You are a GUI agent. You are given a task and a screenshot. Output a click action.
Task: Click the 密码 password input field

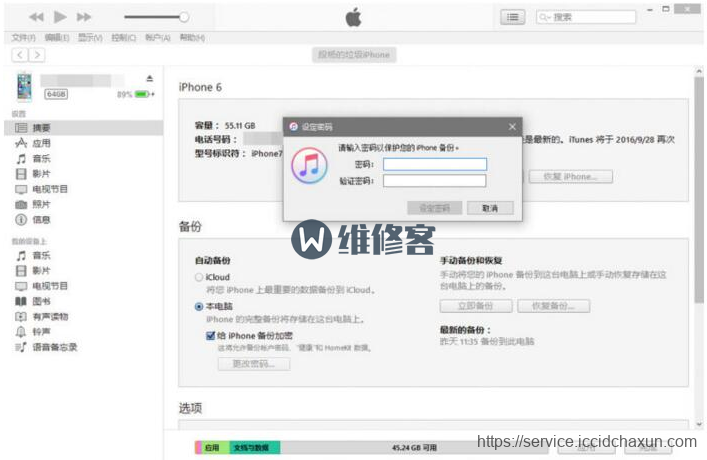click(435, 164)
